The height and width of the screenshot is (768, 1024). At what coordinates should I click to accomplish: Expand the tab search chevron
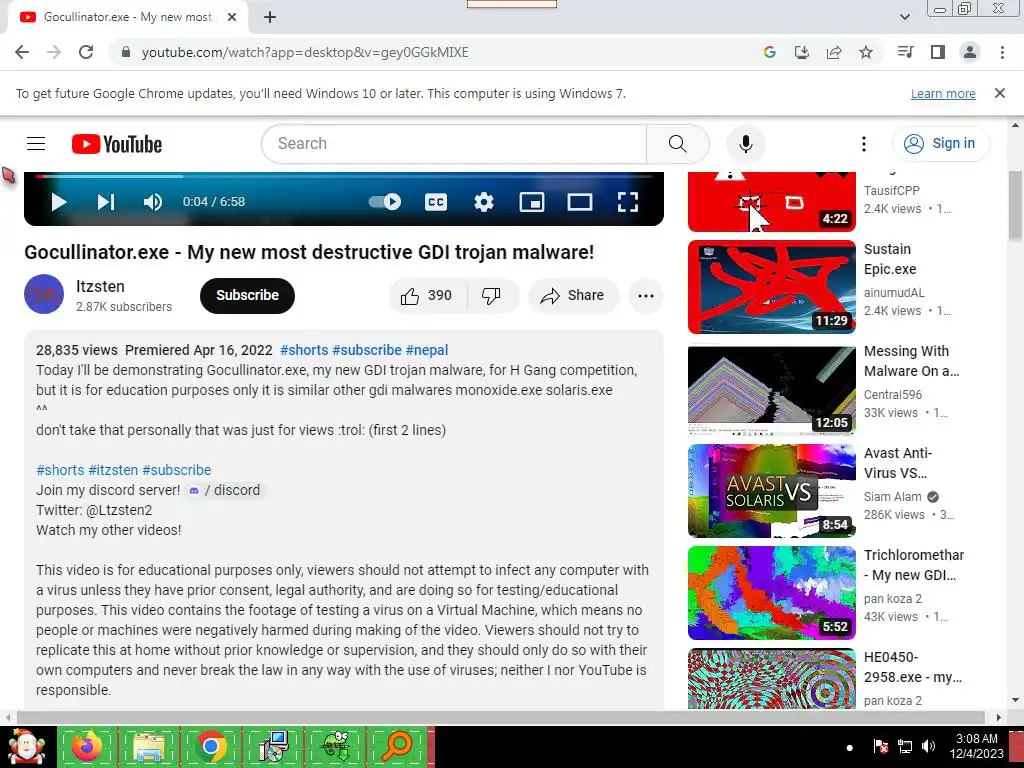point(904,17)
